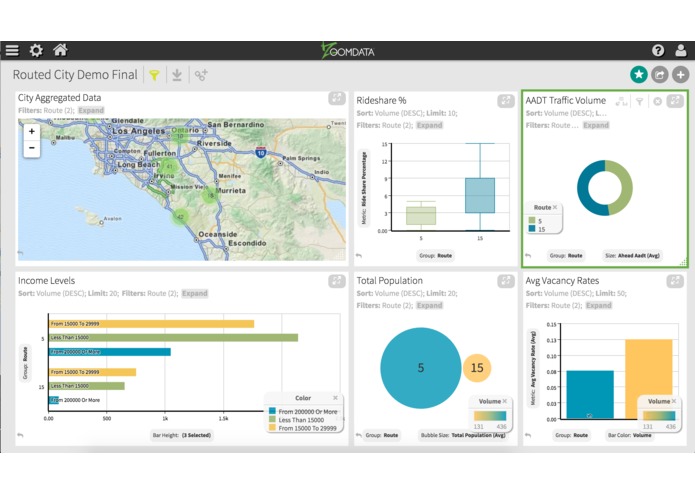Click the Routed City Demo Final title

(75, 74)
